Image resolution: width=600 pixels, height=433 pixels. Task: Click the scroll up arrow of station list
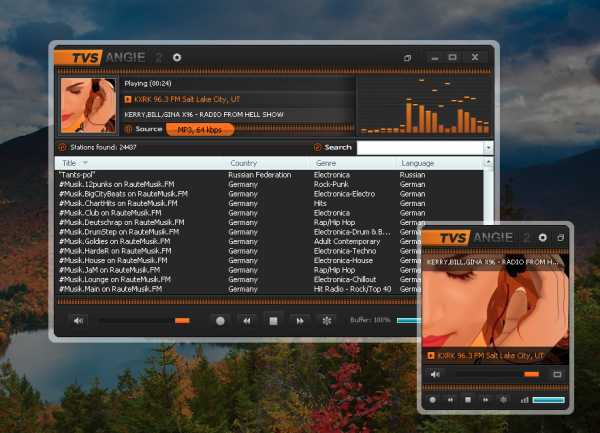pos(488,162)
